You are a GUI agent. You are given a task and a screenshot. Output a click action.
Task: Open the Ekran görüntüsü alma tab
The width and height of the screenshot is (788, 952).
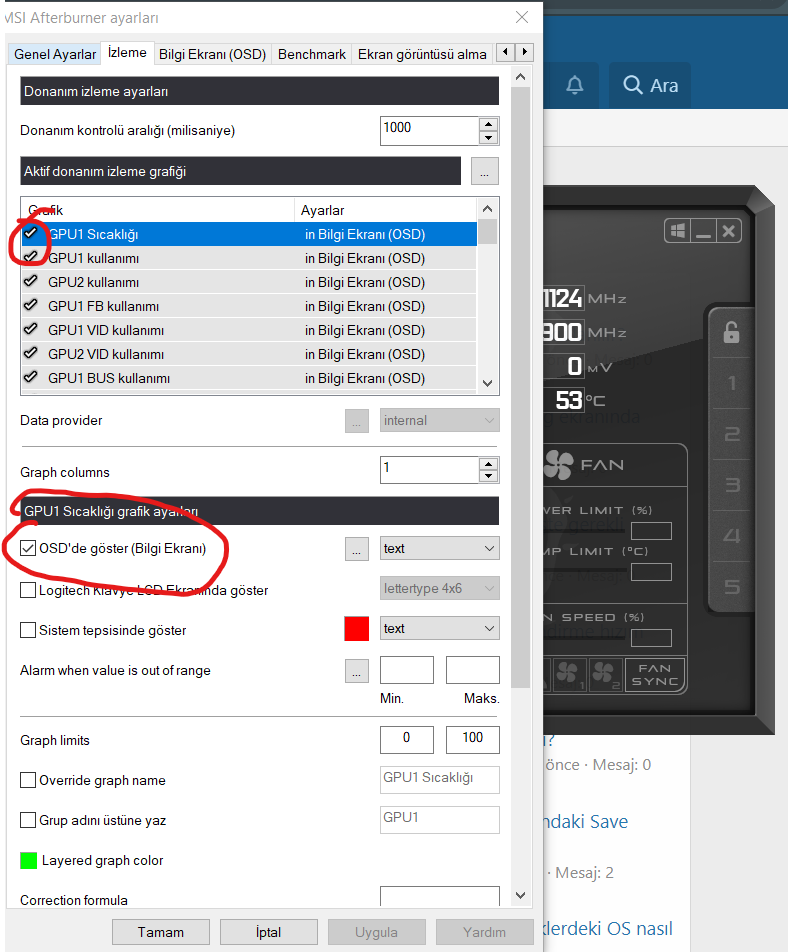point(422,54)
